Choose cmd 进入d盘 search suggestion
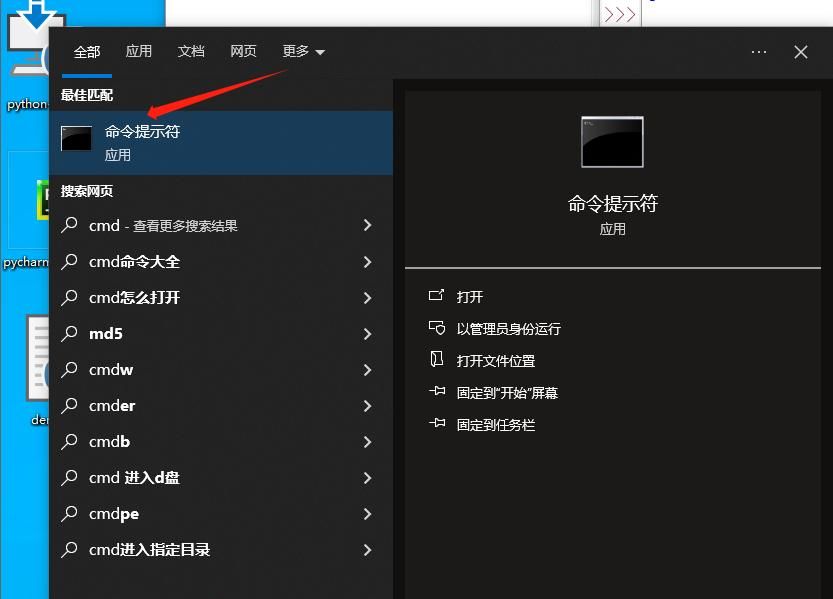Image resolution: width=833 pixels, height=599 pixels. pyautogui.click(x=134, y=478)
